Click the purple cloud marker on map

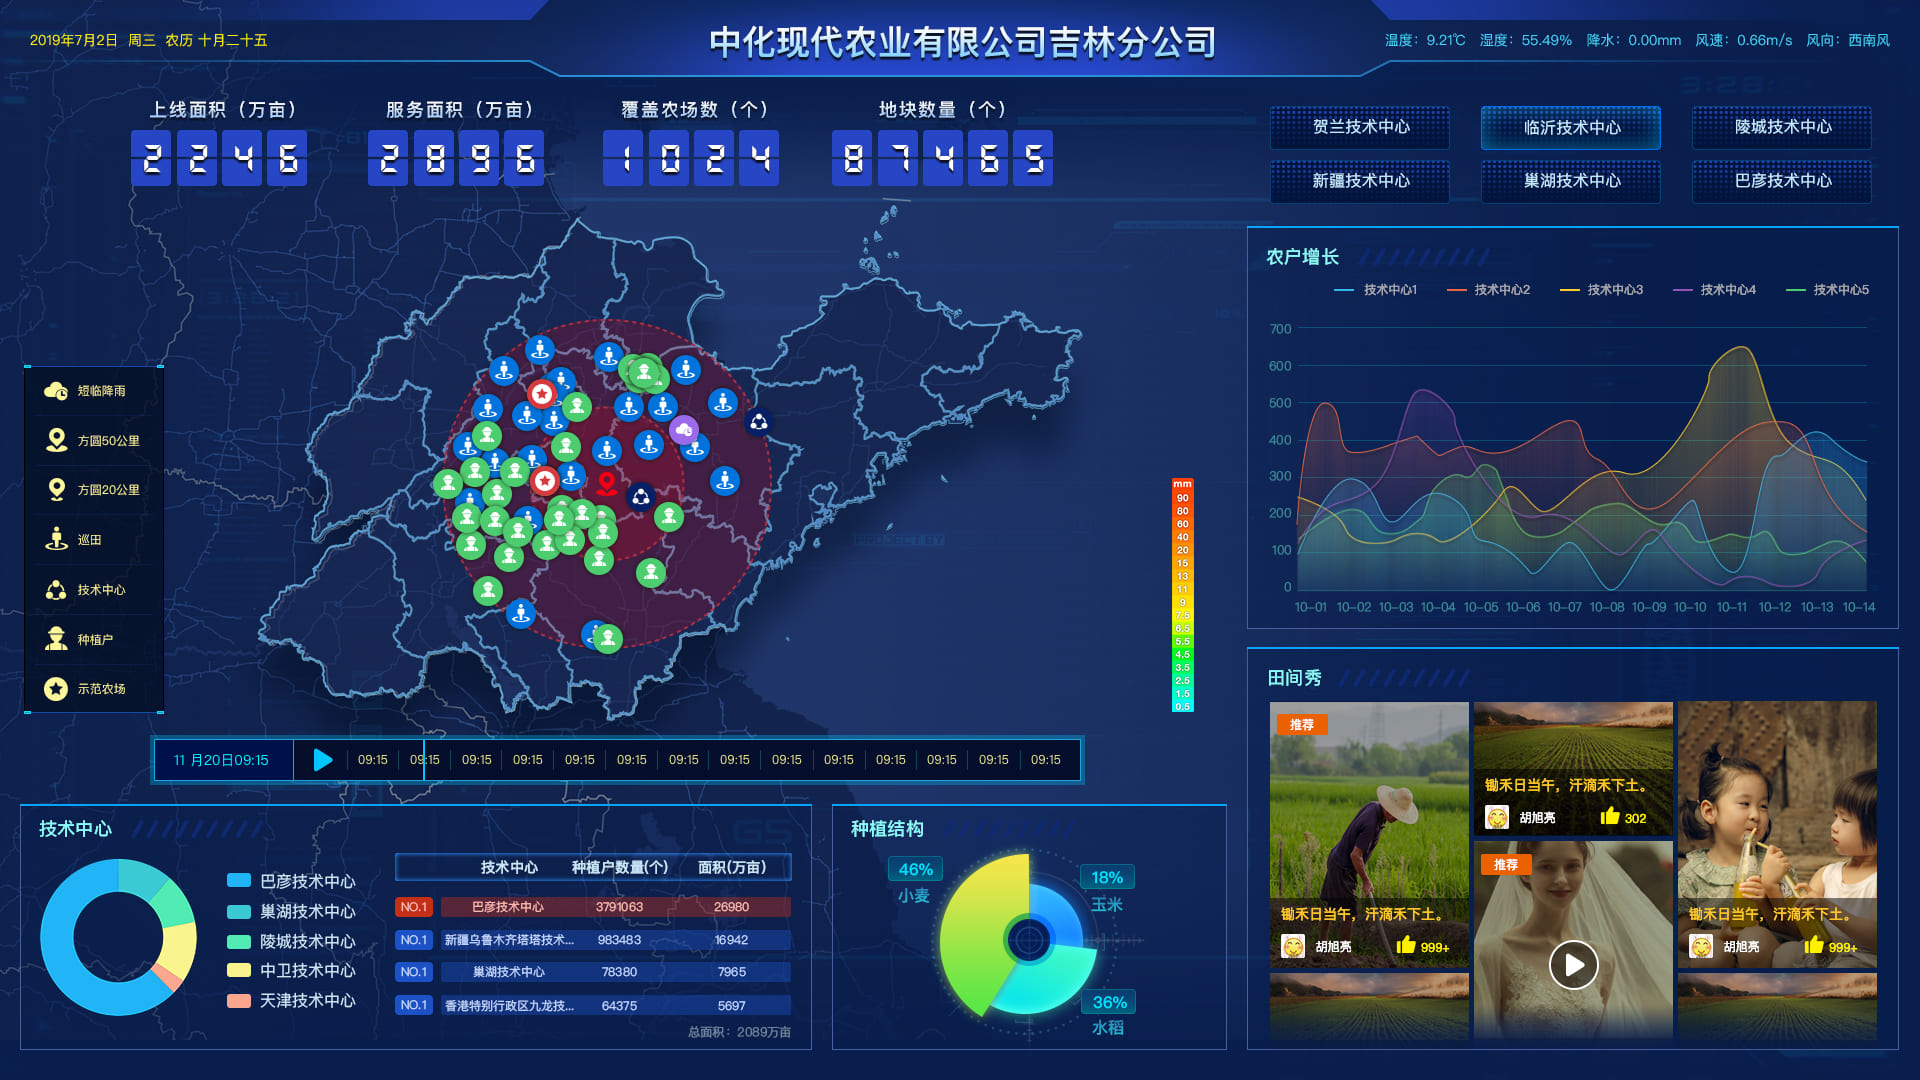[684, 430]
